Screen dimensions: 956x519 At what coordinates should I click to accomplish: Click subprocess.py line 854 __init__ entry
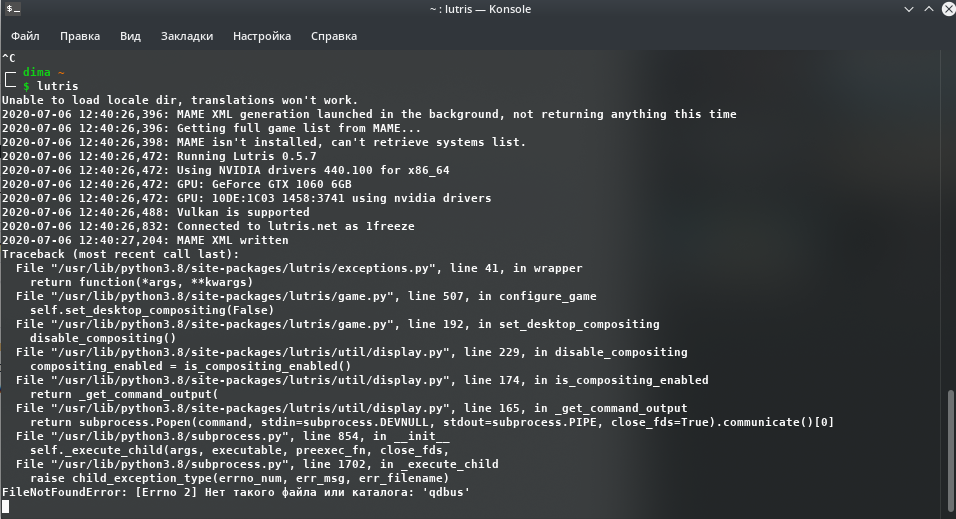[x=232, y=437]
